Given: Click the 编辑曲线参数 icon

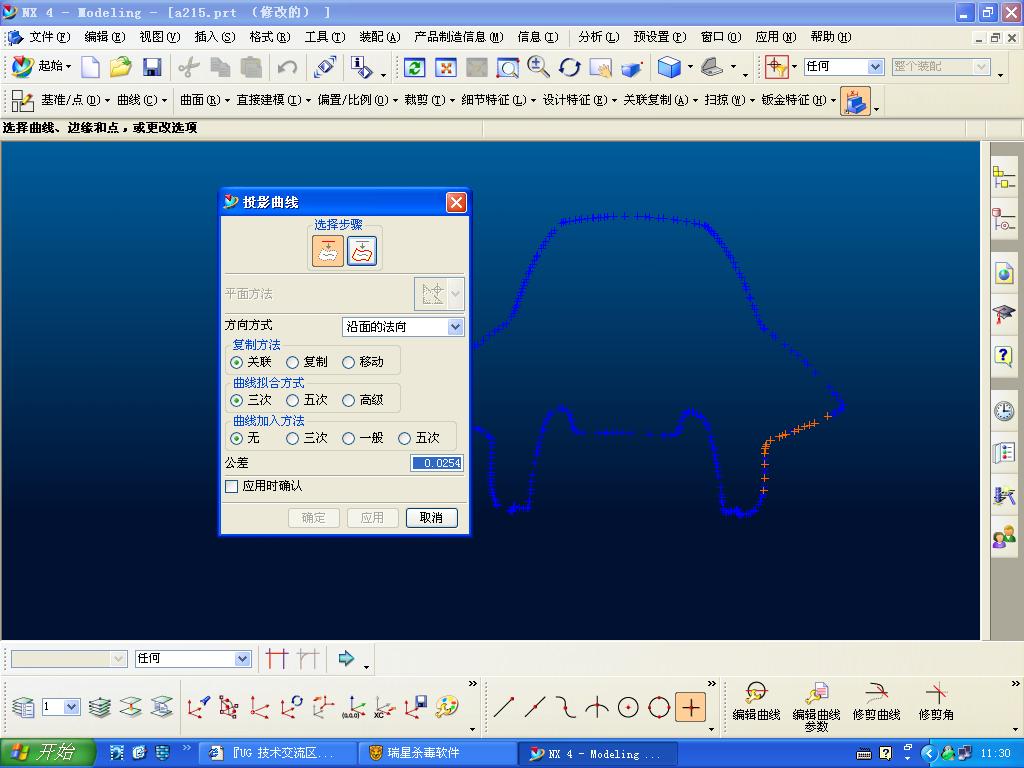Looking at the screenshot, I should tap(816, 707).
